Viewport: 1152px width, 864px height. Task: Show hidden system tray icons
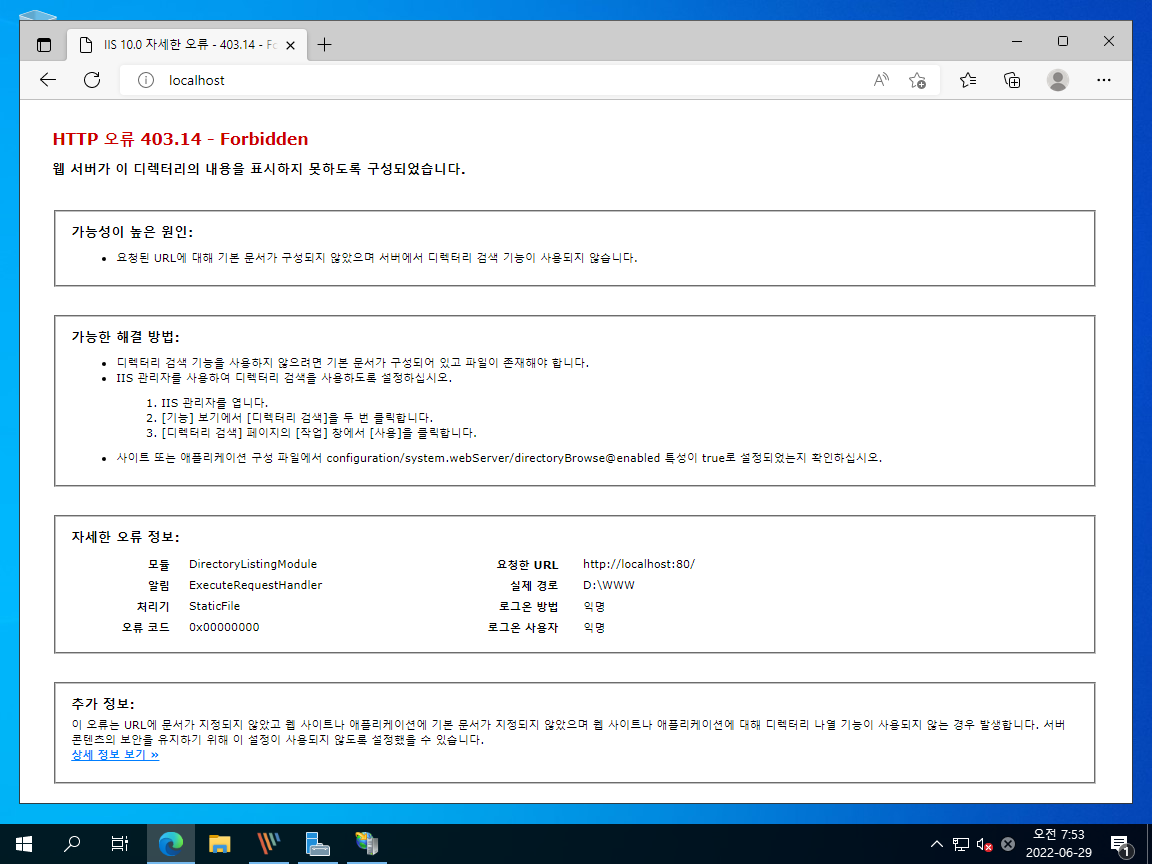click(x=937, y=844)
